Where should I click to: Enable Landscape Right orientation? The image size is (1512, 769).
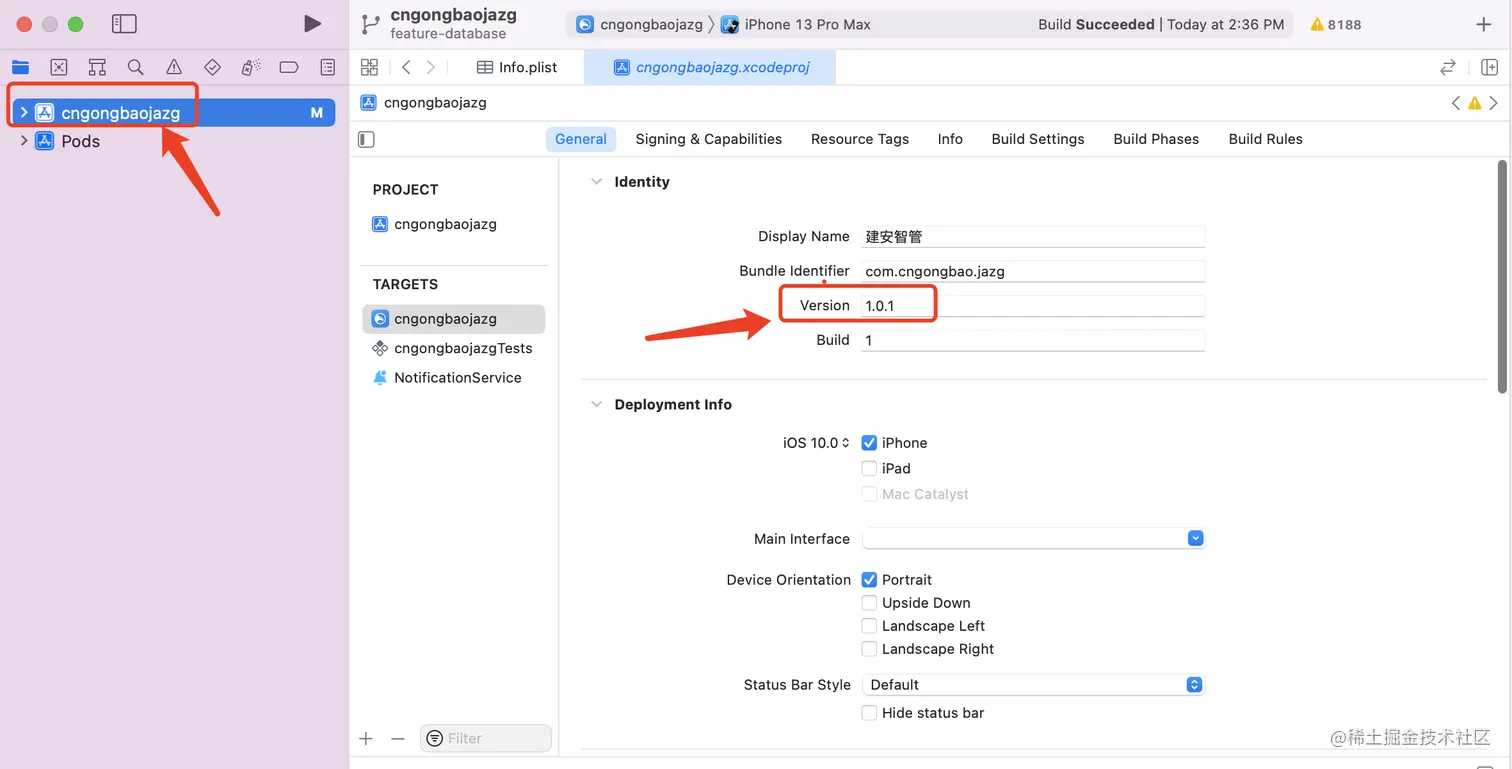pyautogui.click(x=869, y=649)
